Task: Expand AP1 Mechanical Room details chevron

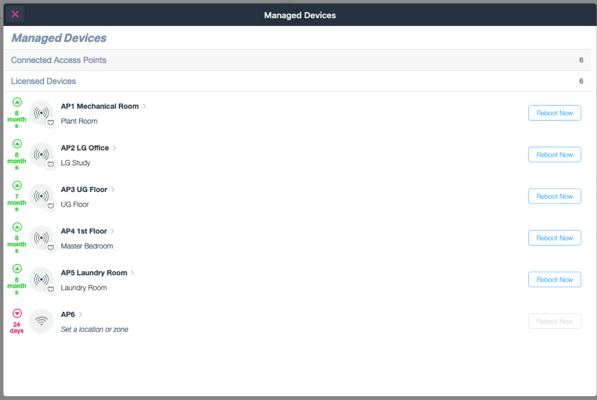Action: pyautogui.click(x=144, y=106)
